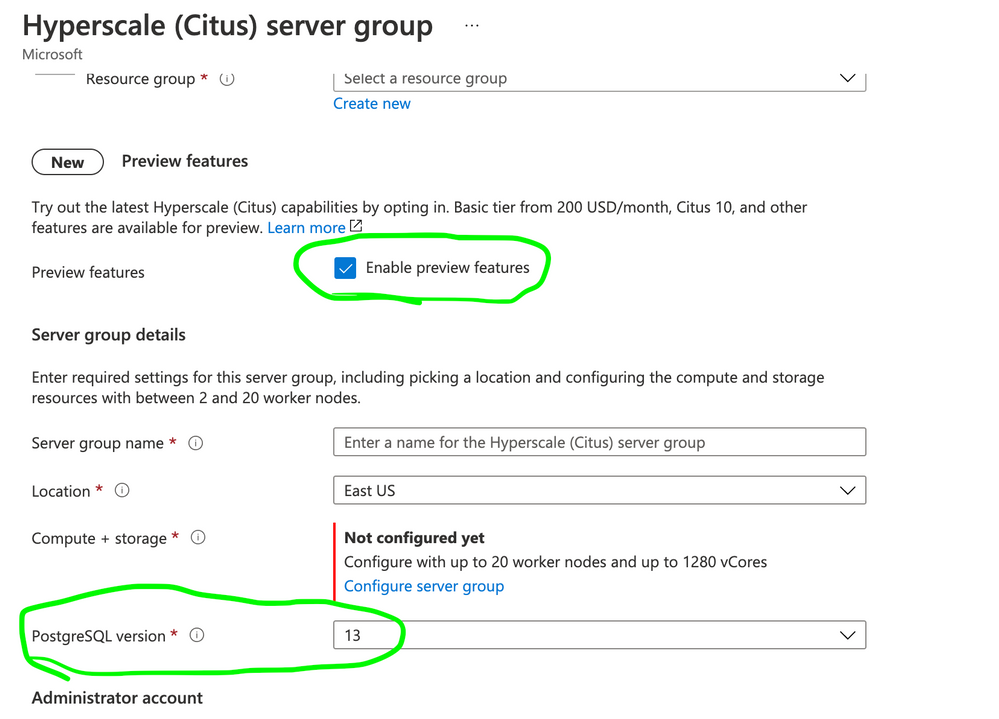The height and width of the screenshot is (719, 999).
Task: Open the PostgreSQL version dropdown
Action: coord(847,635)
